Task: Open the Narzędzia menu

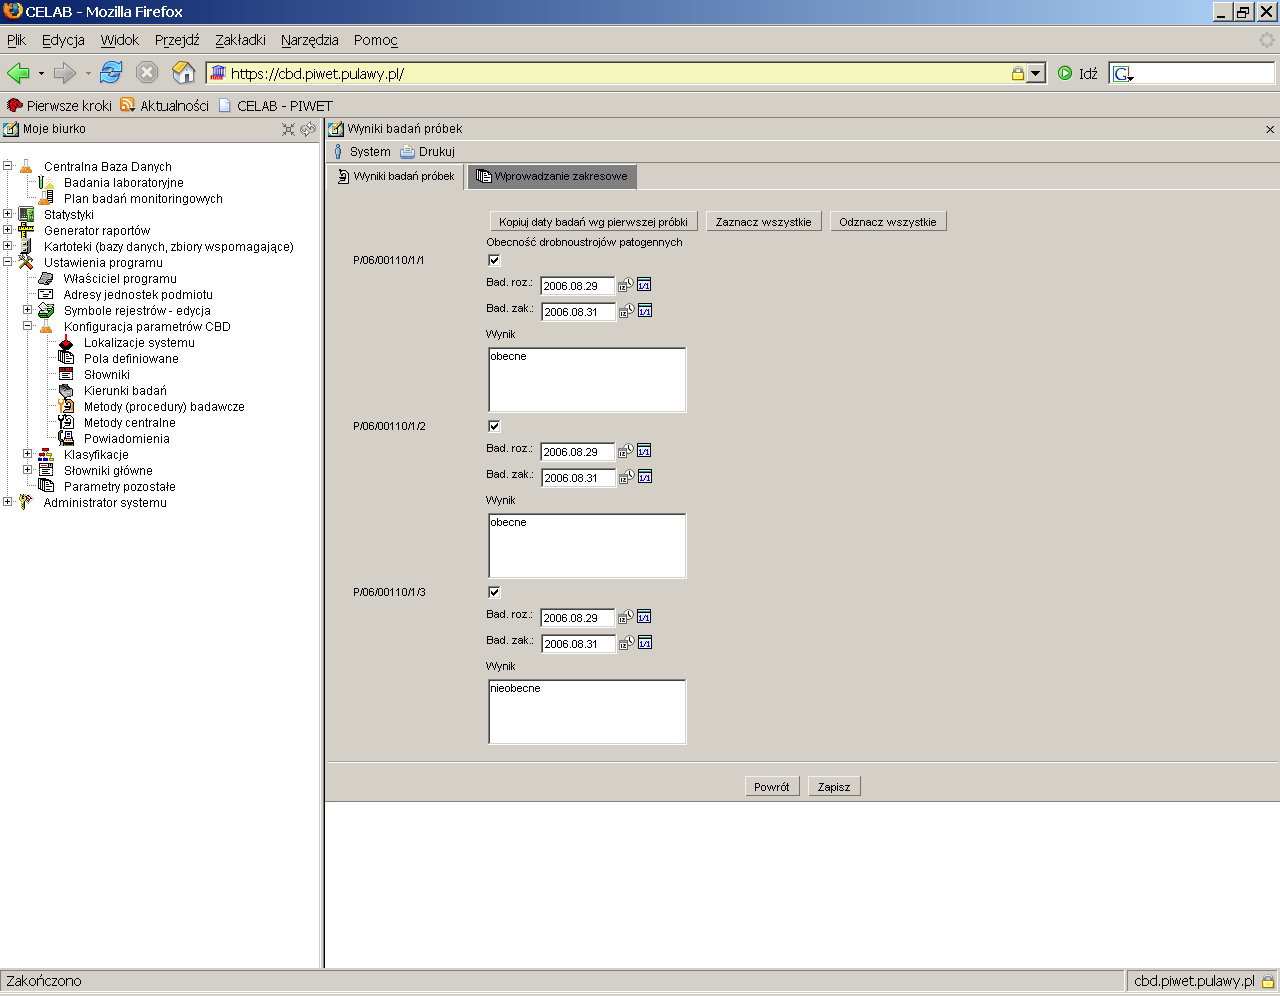Action: click(x=309, y=40)
